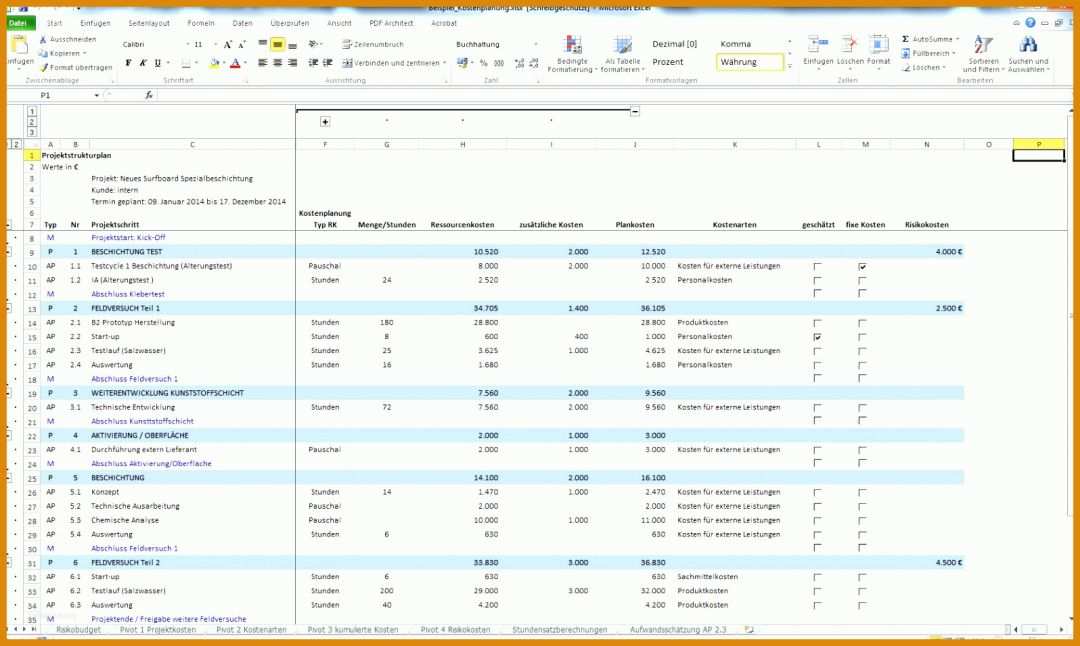Viewport: 1080px width, 646px height.
Task: Switch to the Formeln ribbon tab
Action: point(201,23)
